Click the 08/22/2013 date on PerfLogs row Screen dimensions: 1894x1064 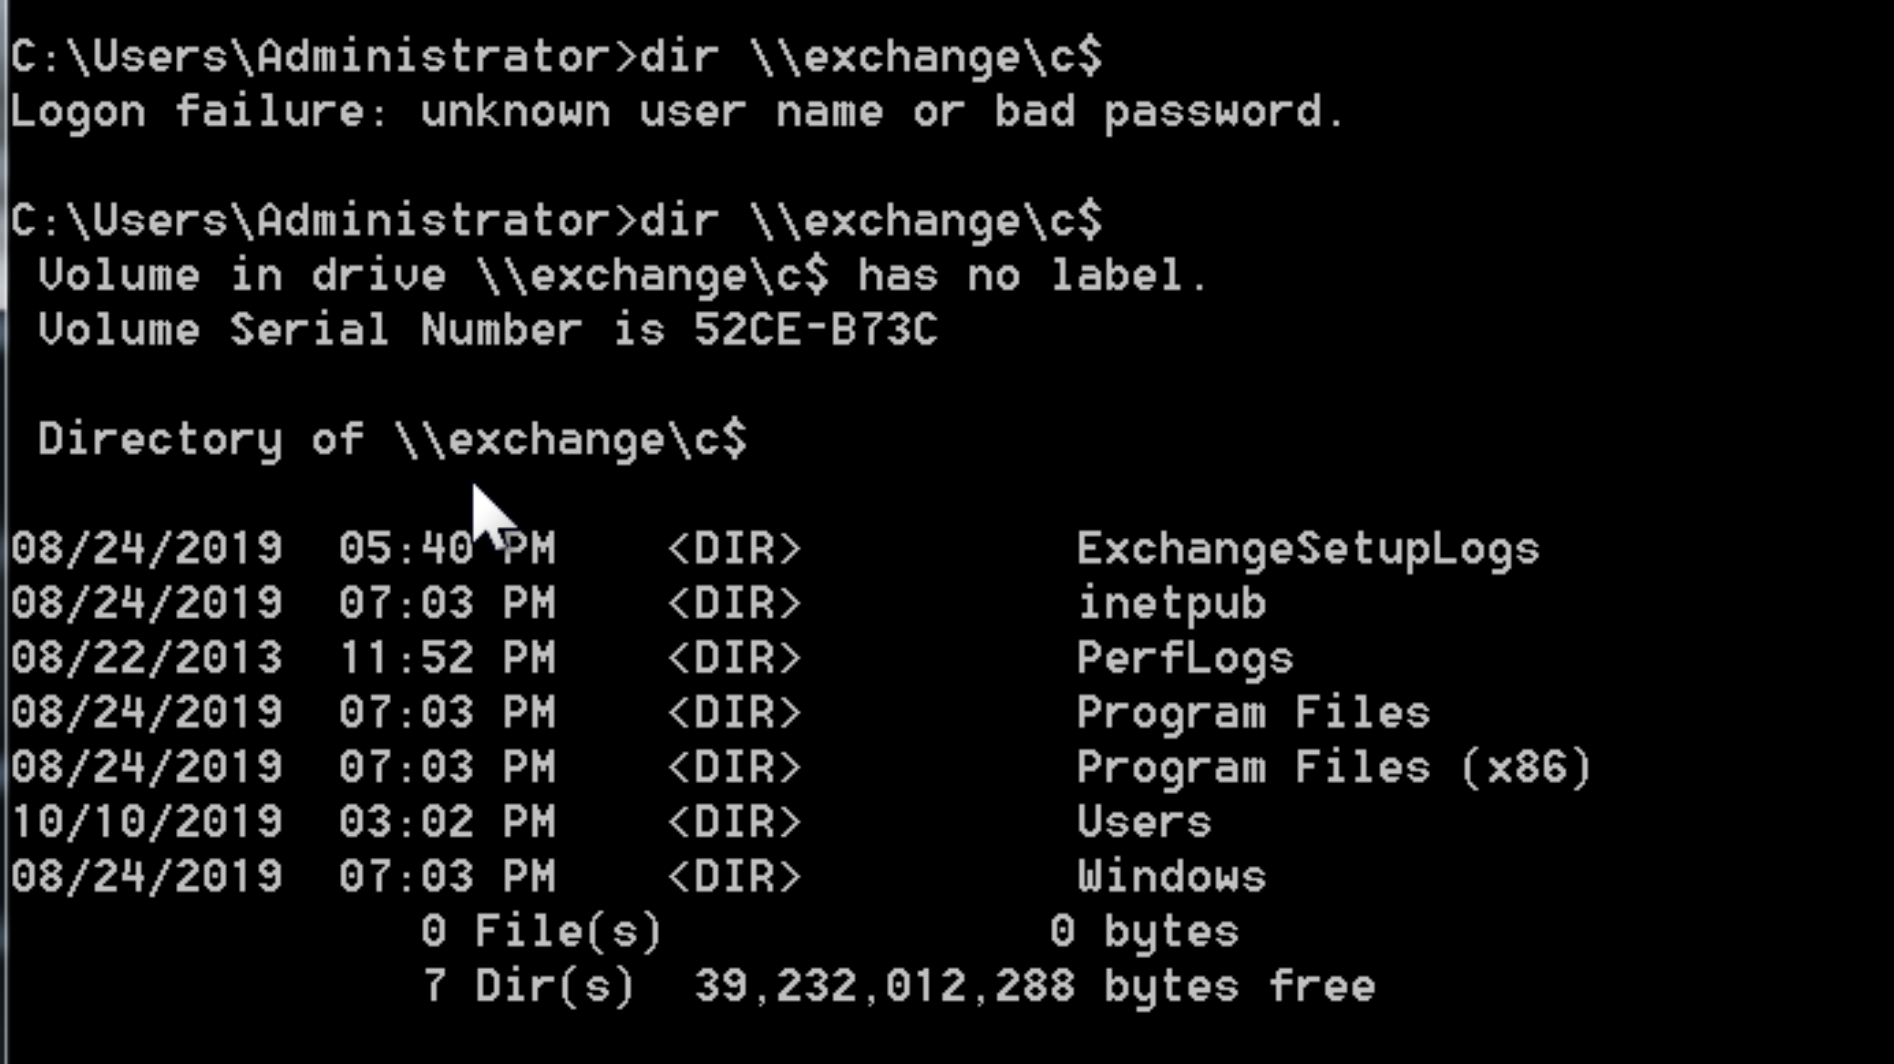point(147,659)
